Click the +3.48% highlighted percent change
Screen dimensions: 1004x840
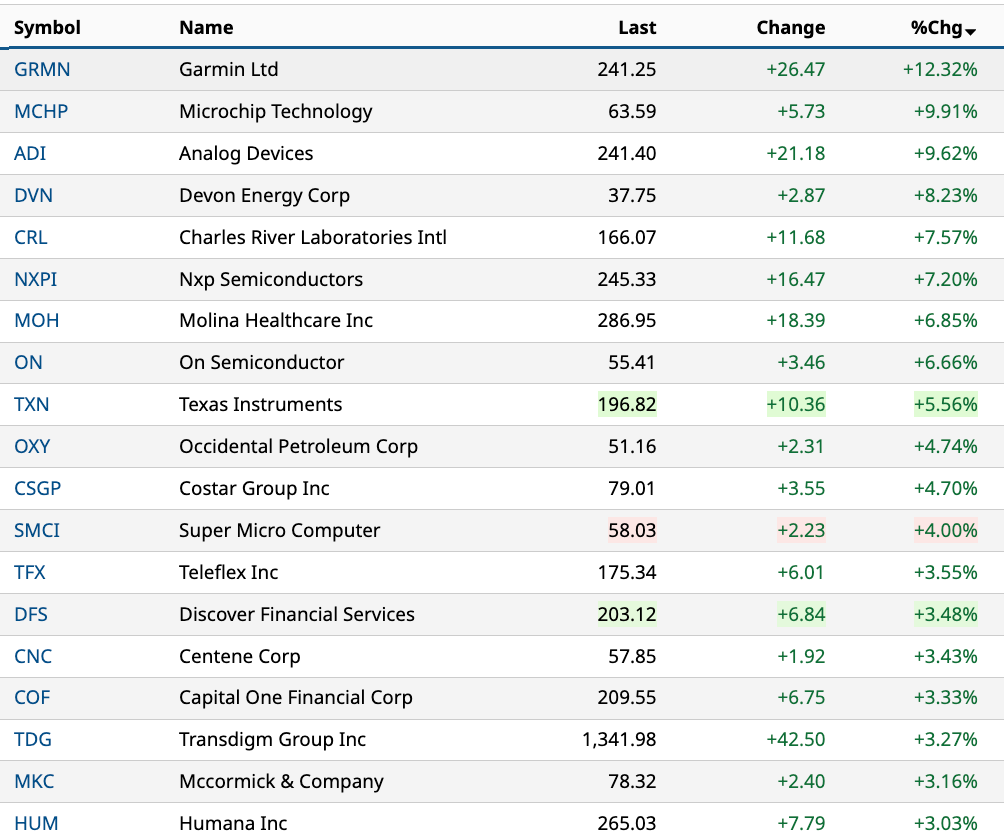pos(946,615)
